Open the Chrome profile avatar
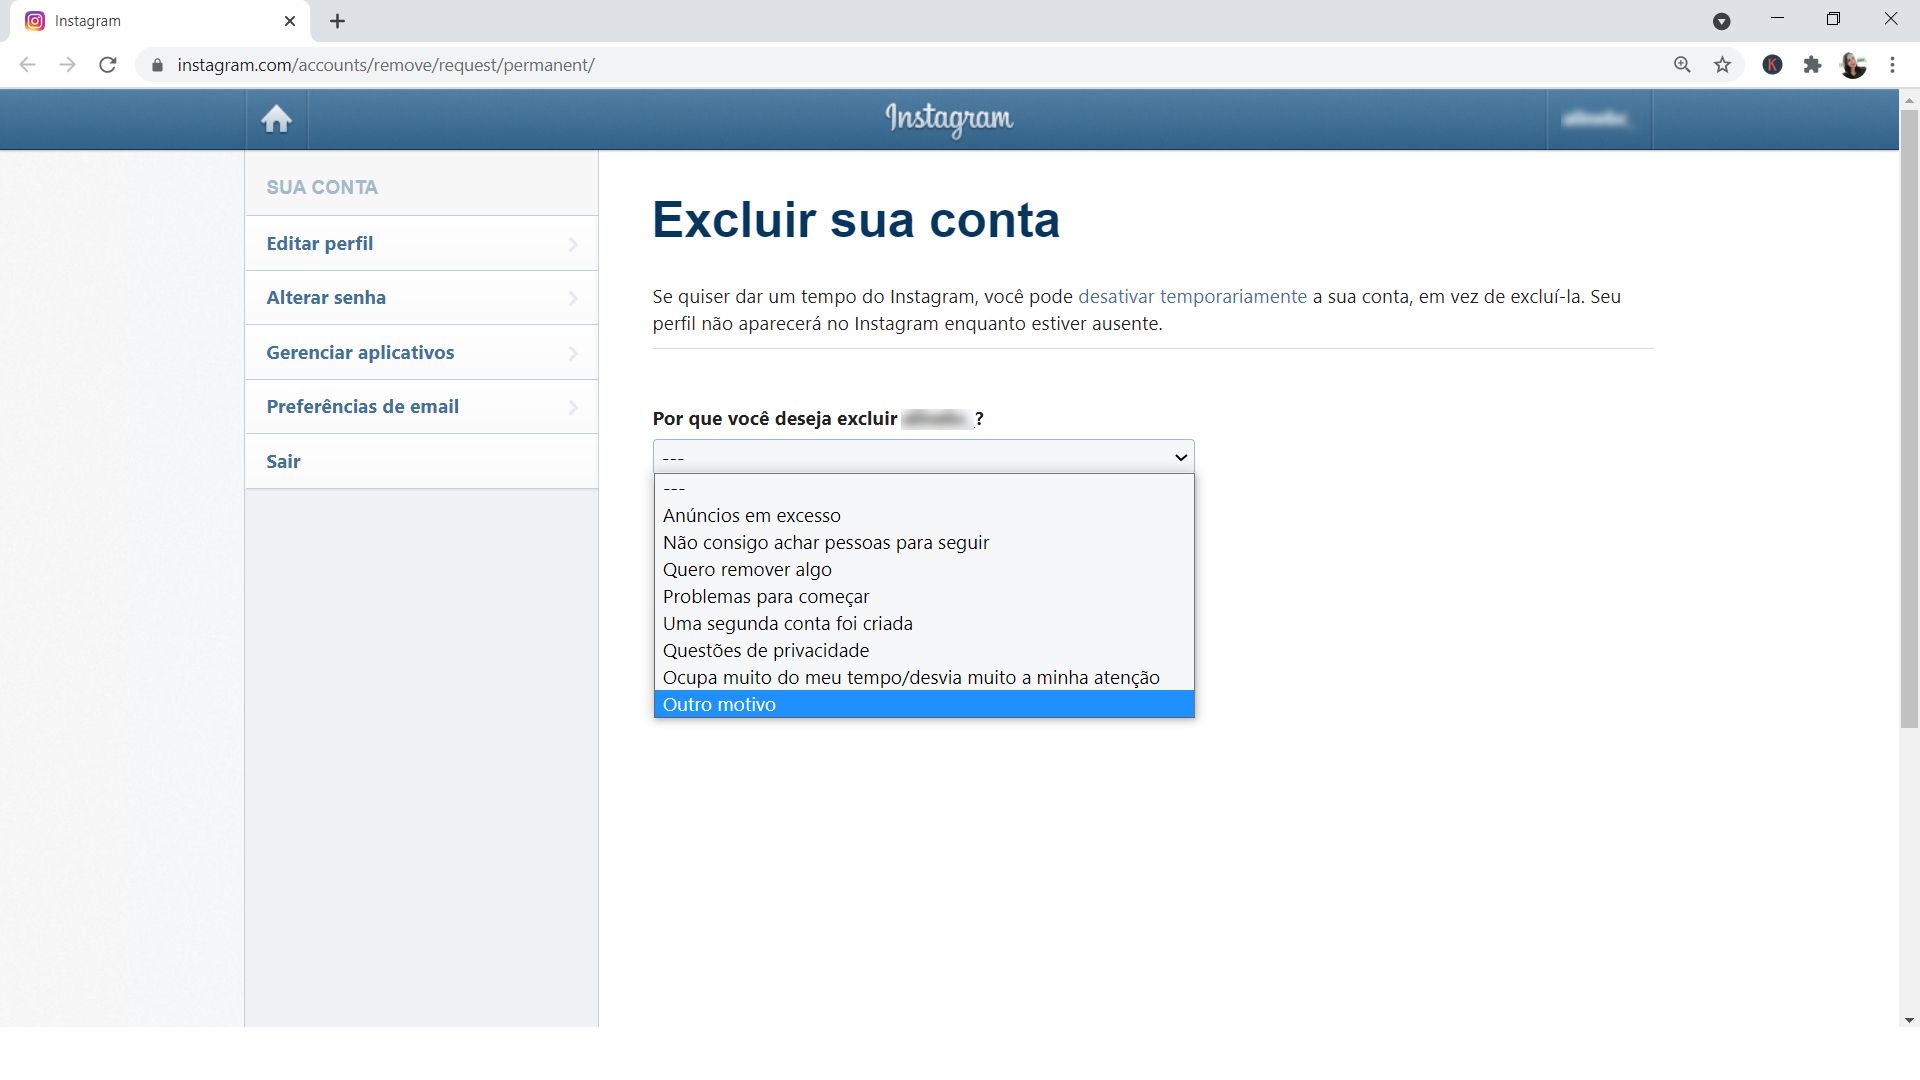 pos(1853,65)
